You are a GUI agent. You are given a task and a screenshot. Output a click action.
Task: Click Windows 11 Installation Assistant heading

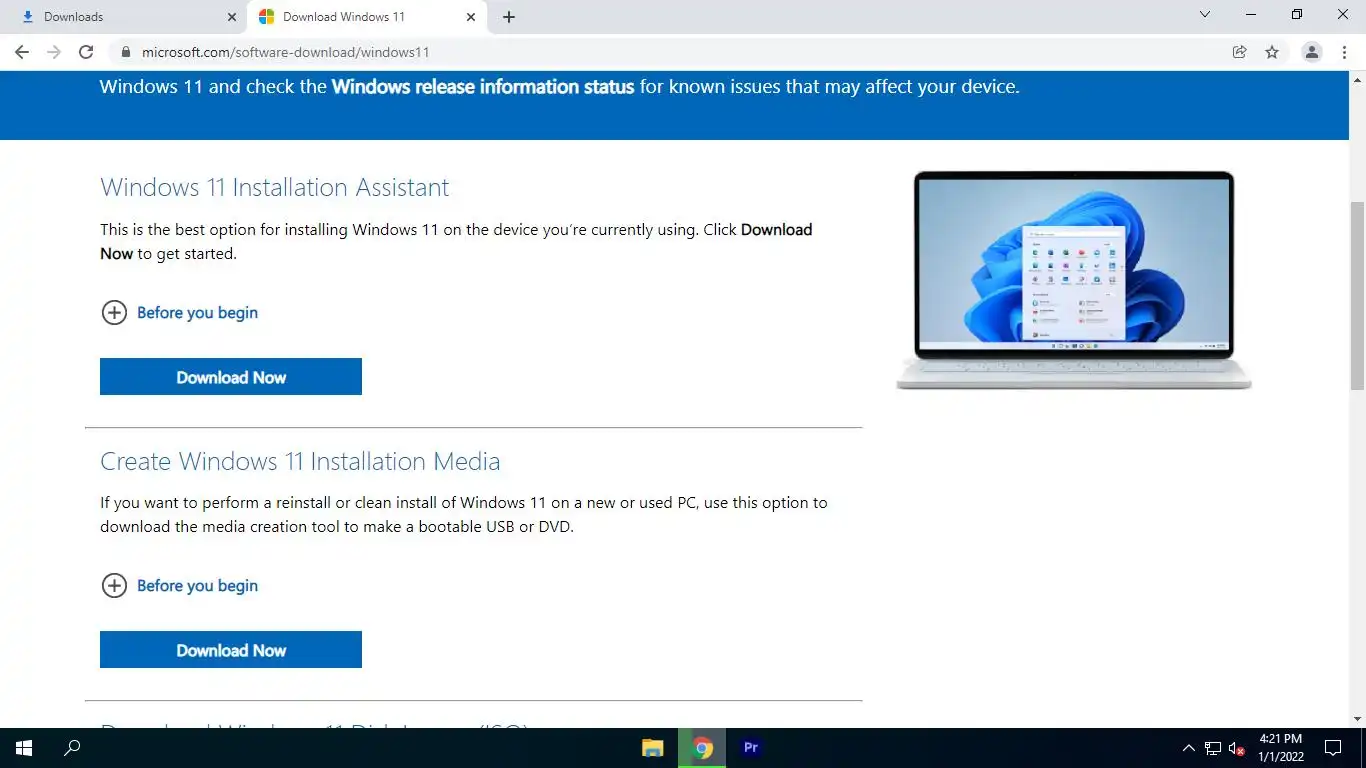(x=275, y=188)
